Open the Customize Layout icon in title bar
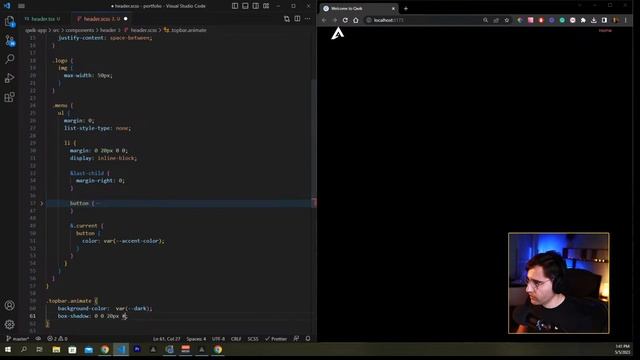Viewport: 640px width, 360px height. 266,6
